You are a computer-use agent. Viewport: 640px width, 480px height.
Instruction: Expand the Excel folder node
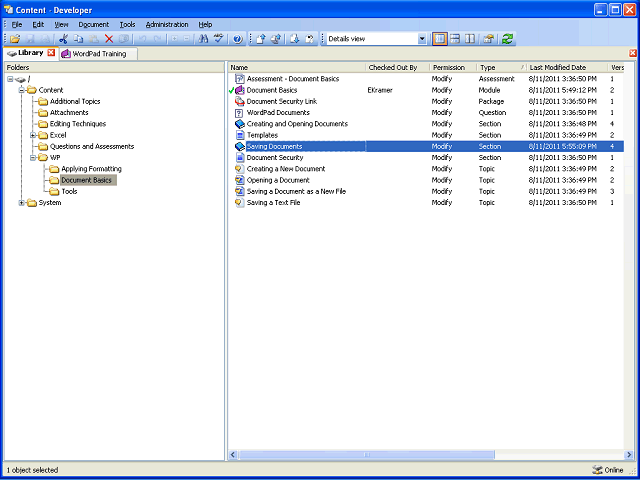click(x=33, y=135)
